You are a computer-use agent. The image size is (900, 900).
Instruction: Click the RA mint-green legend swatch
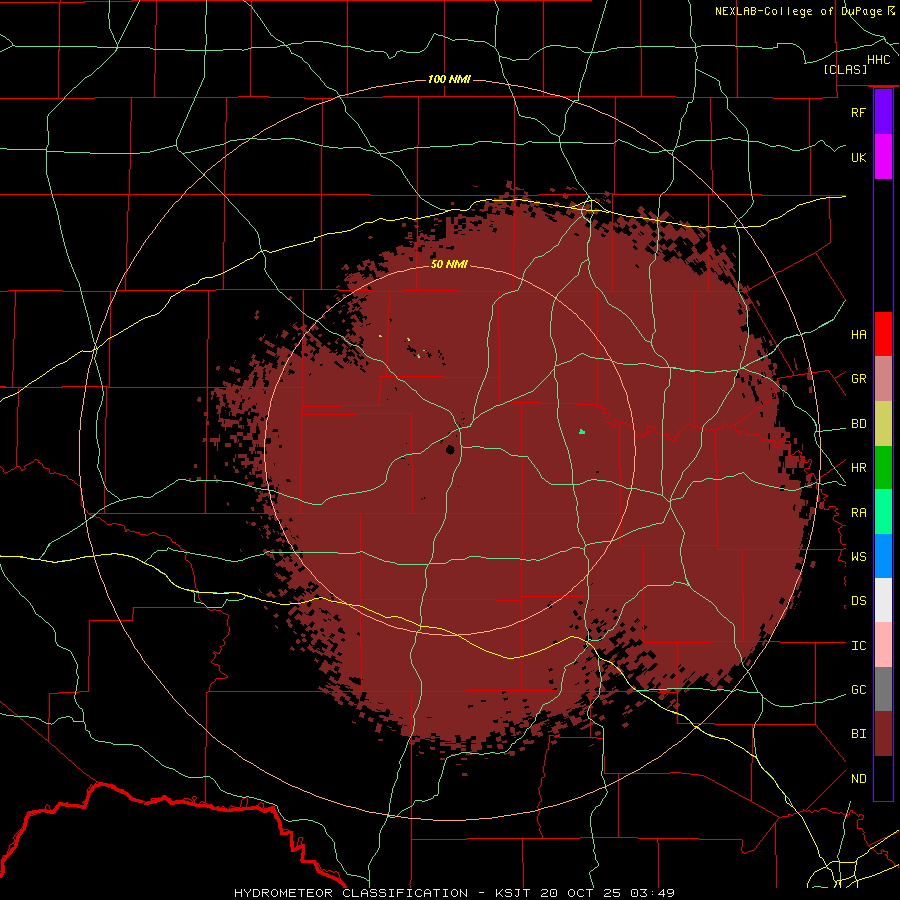tap(883, 512)
